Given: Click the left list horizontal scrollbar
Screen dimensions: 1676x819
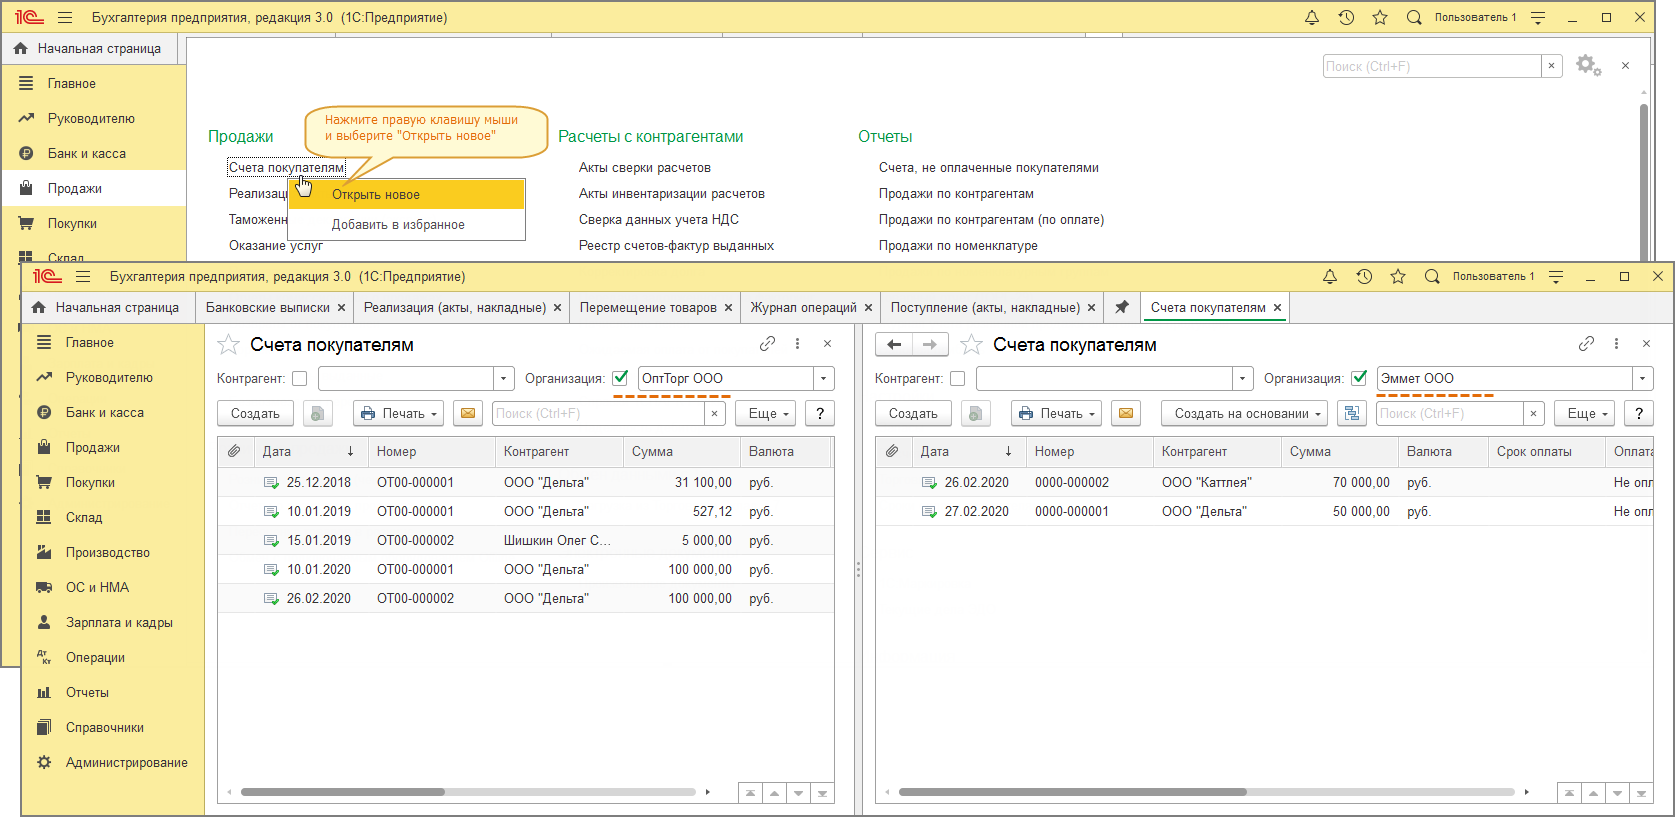Looking at the screenshot, I should 343,792.
